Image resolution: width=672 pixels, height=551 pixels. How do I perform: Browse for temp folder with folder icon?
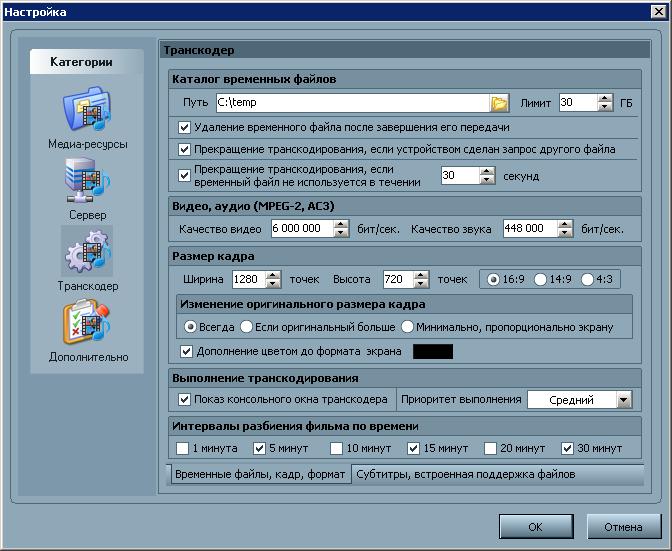pyautogui.click(x=499, y=103)
